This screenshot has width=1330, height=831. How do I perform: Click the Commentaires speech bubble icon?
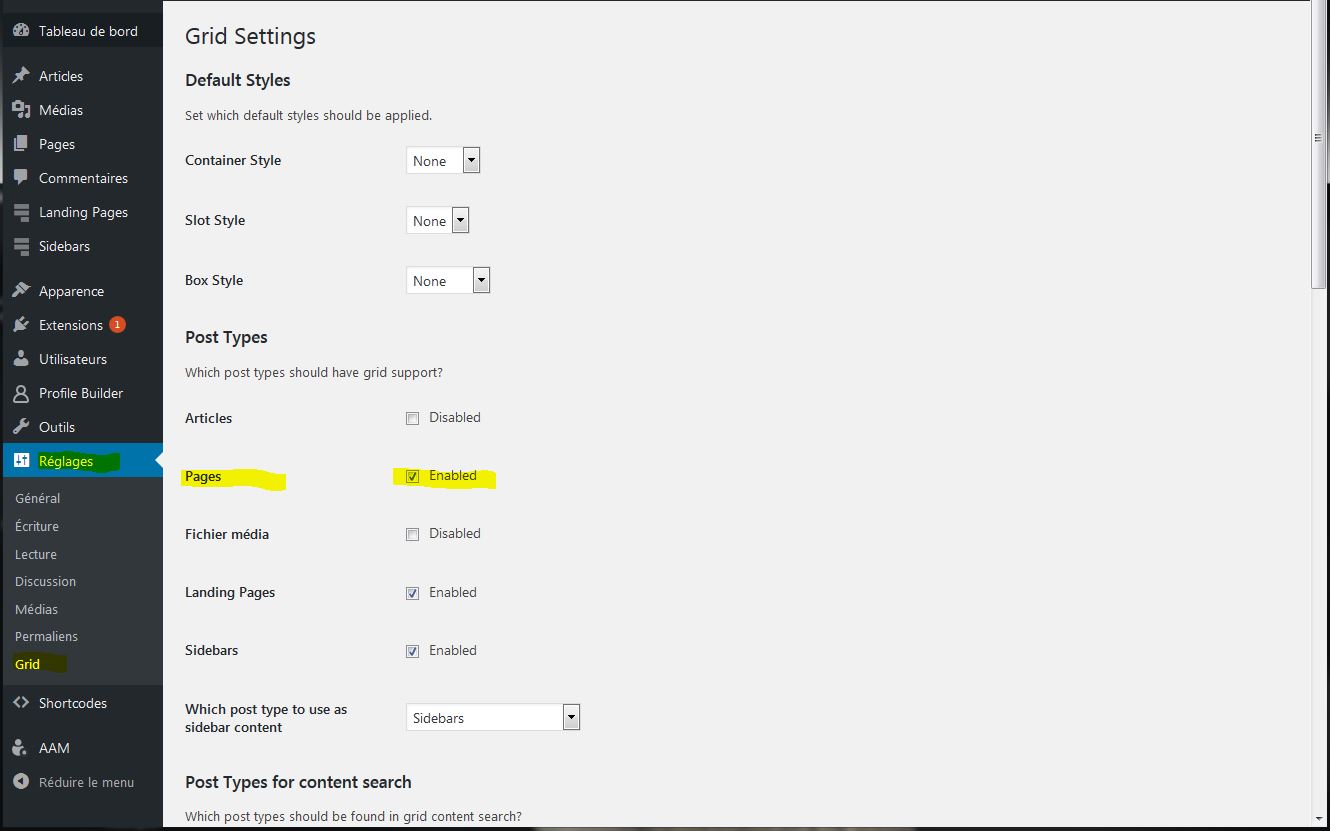(x=21, y=178)
